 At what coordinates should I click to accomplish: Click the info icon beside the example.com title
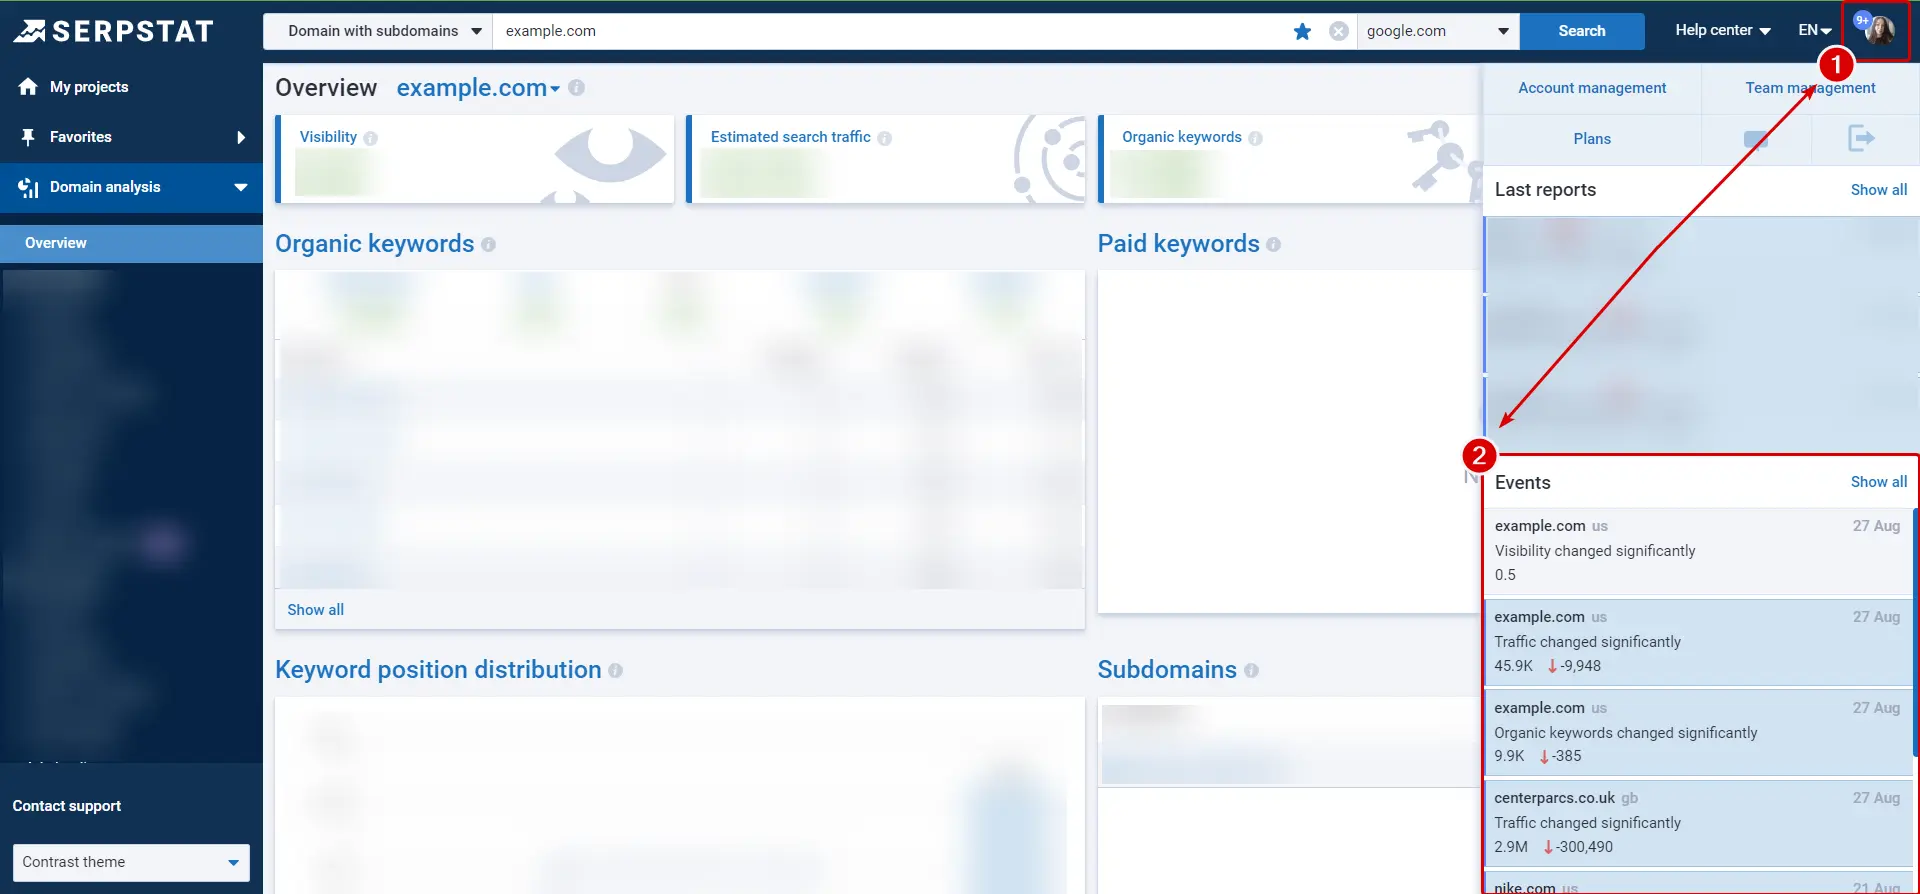tap(576, 87)
